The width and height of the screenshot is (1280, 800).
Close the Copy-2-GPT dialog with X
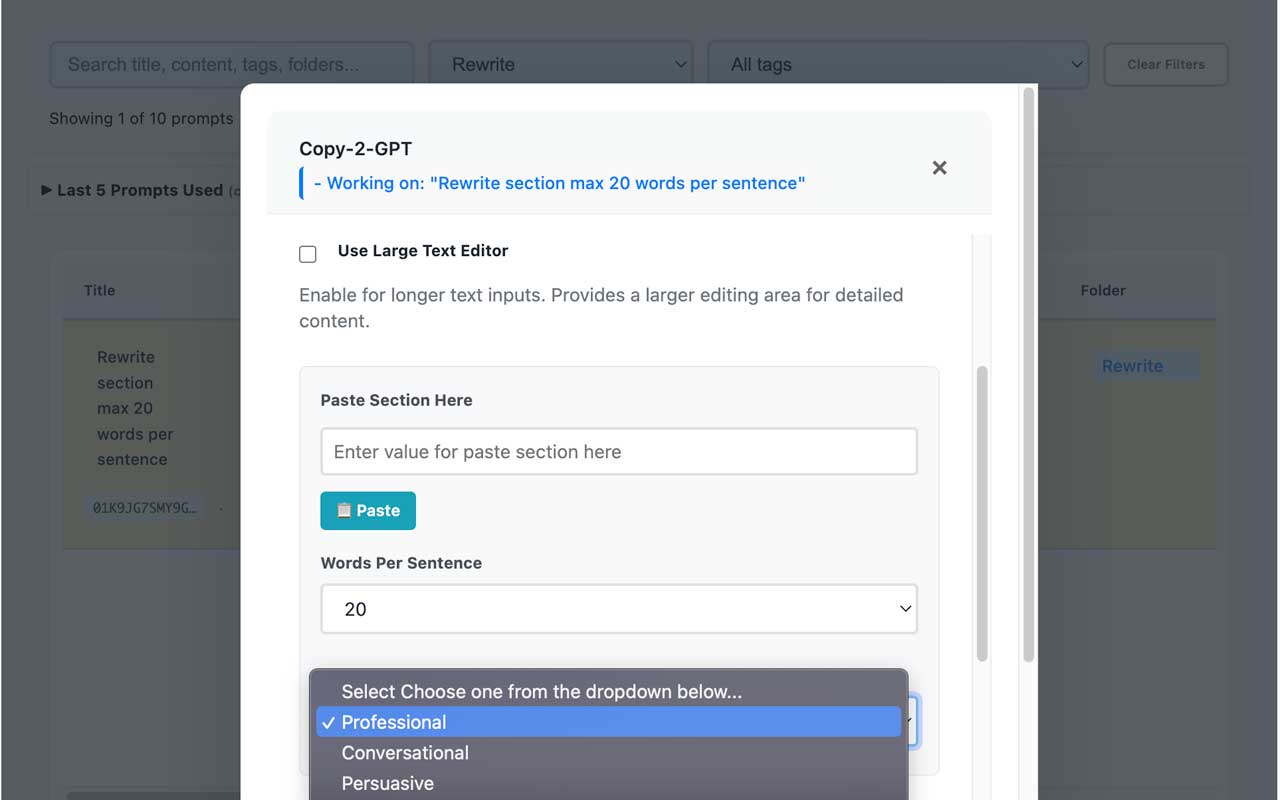pyautogui.click(x=939, y=168)
